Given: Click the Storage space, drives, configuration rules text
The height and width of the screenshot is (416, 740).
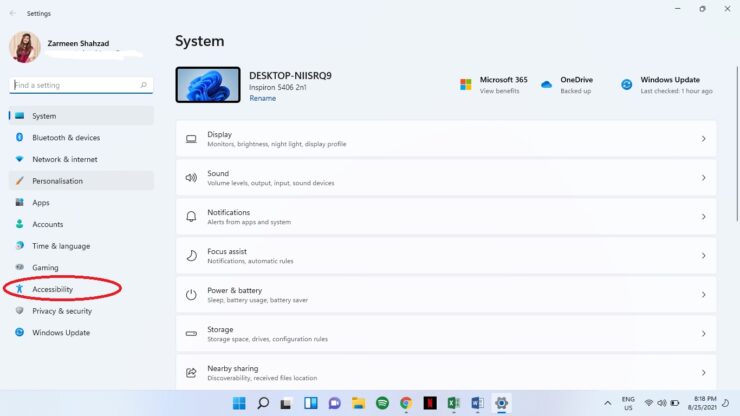Looking at the screenshot, I should pos(268,339).
